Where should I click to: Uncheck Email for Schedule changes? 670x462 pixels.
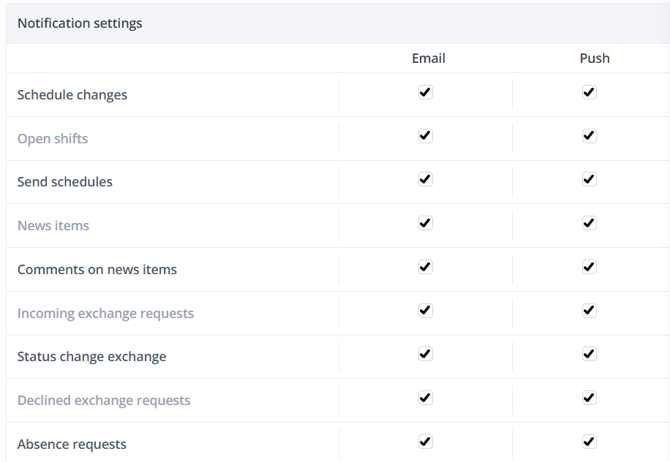(425, 92)
